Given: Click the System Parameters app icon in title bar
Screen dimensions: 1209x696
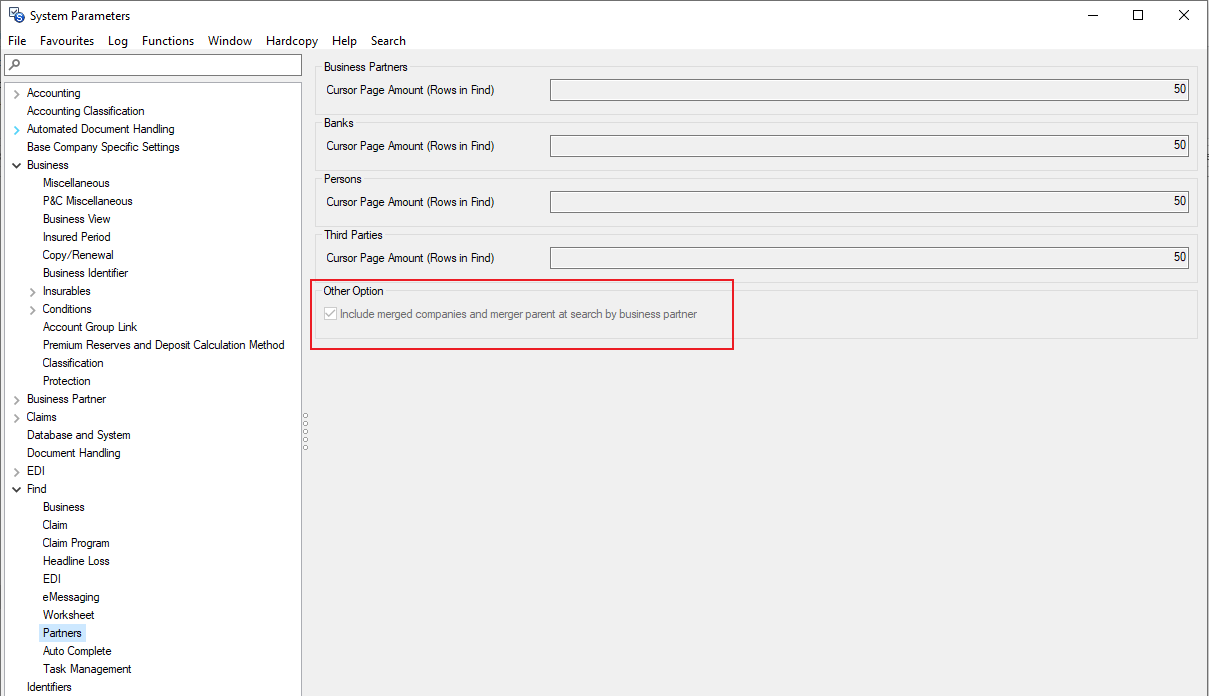Looking at the screenshot, I should tap(16, 15).
